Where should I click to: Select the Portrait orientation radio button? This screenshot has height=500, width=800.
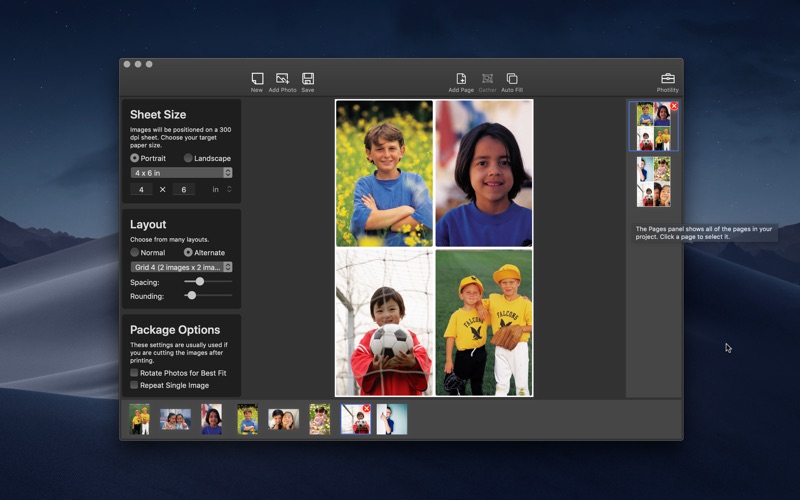(134, 158)
